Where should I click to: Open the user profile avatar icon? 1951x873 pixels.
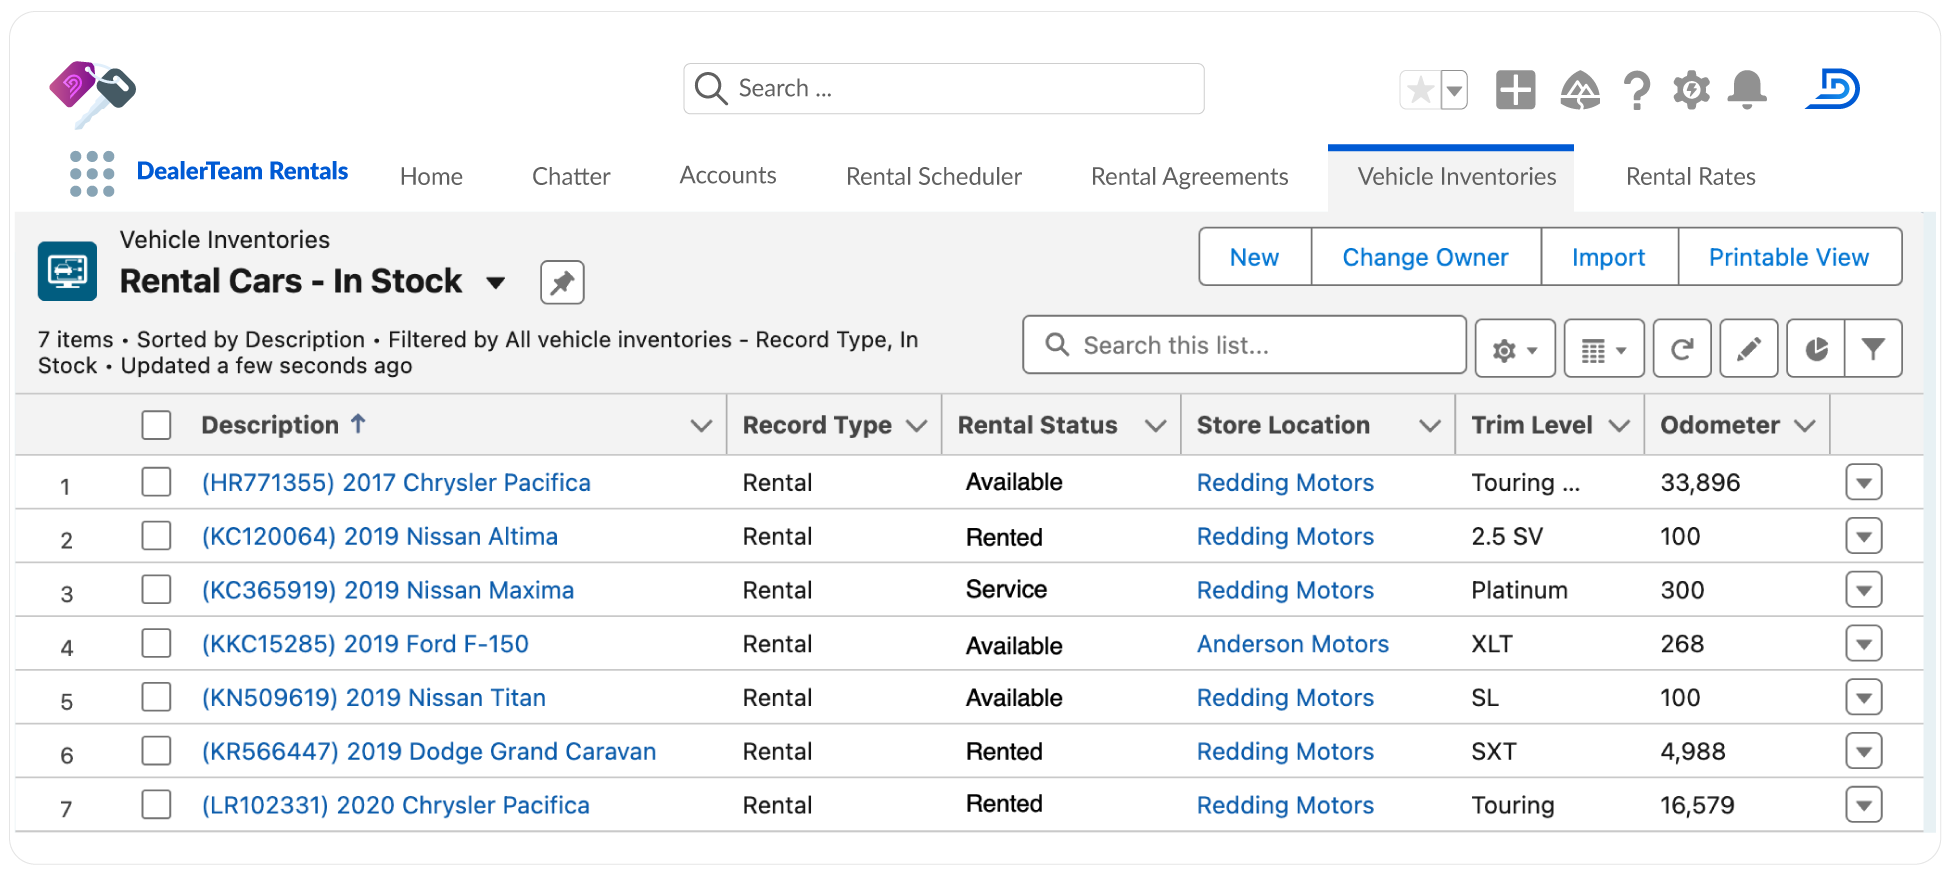(1832, 89)
